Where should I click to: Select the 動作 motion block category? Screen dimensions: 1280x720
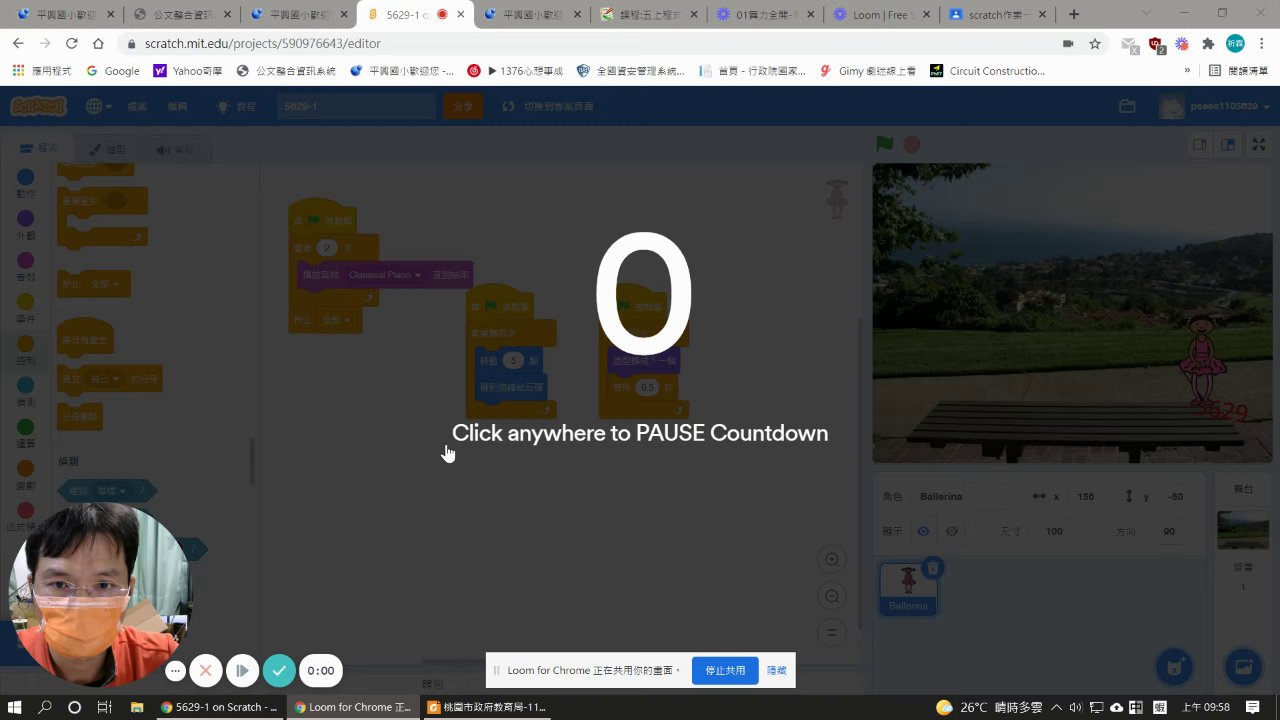25,184
